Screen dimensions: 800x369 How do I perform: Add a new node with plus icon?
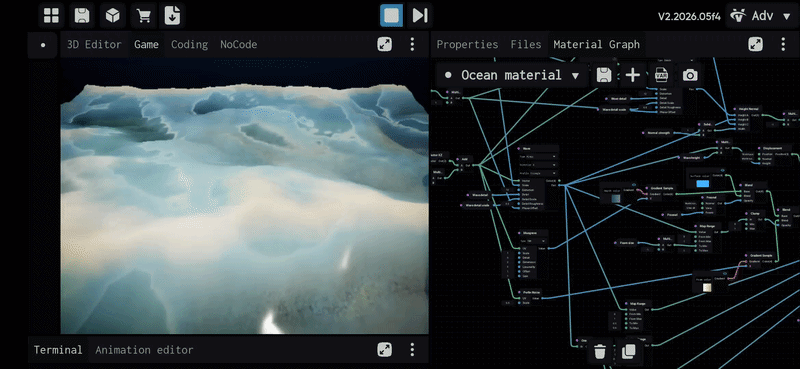coord(633,76)
